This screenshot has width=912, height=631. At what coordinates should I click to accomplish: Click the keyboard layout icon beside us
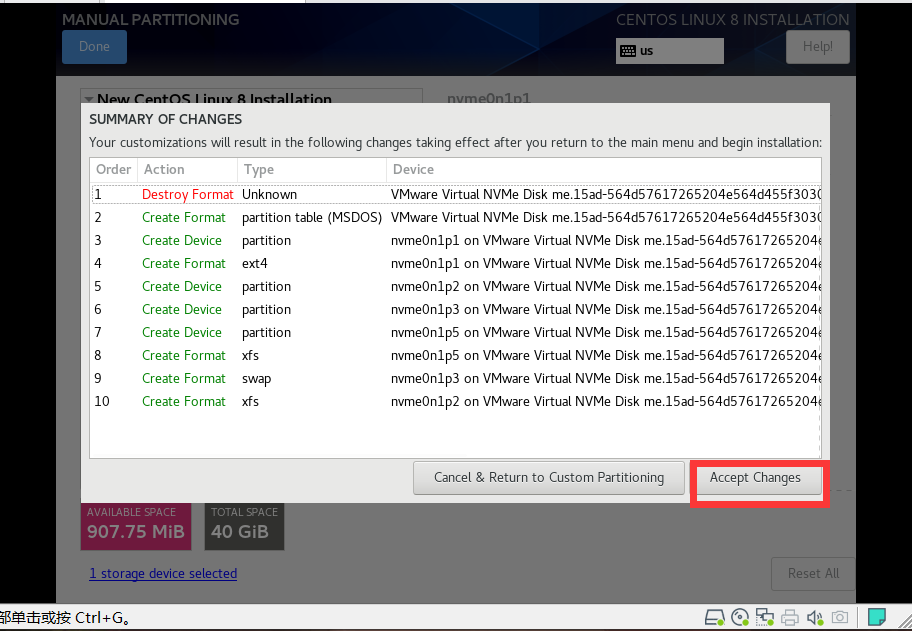(x=628, y=51)
